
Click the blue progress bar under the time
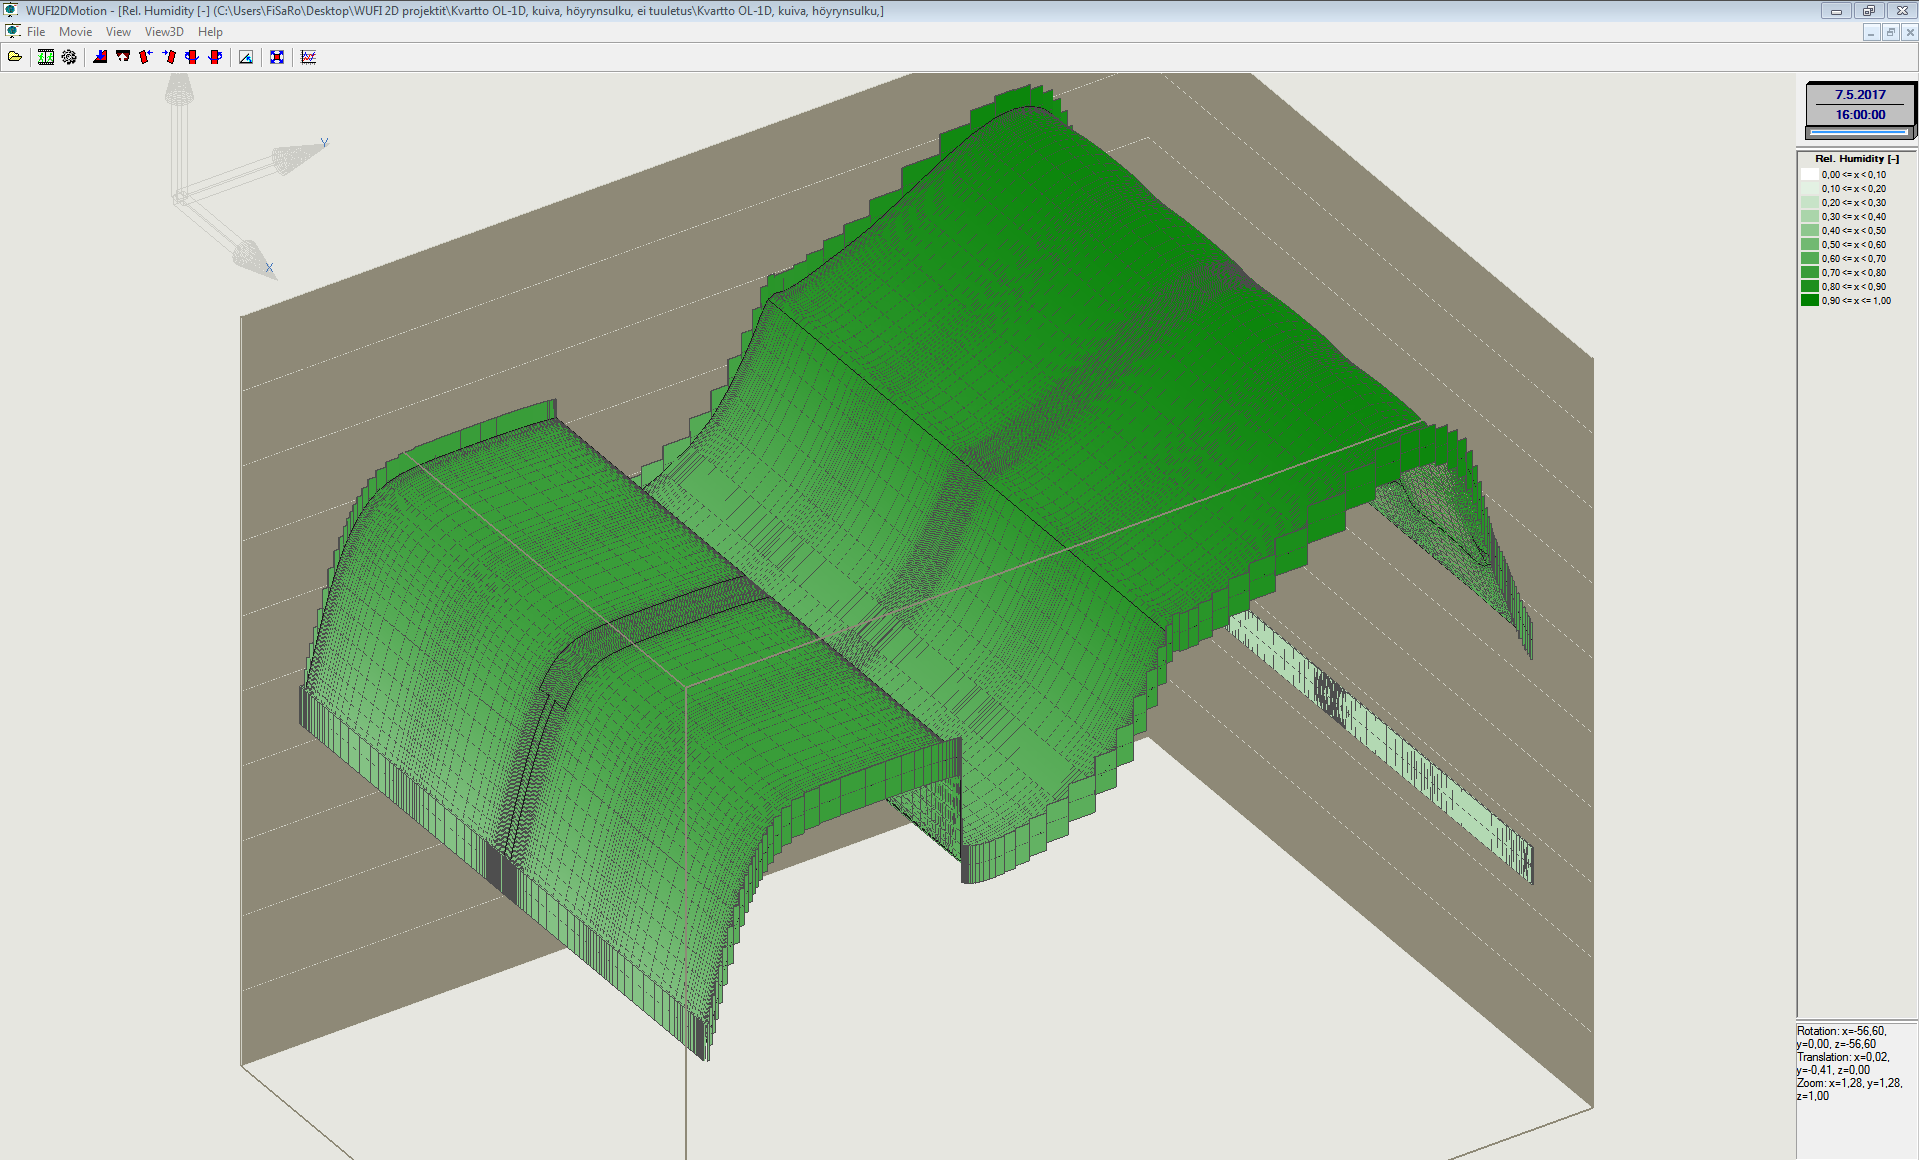(x=1859, y=132)
